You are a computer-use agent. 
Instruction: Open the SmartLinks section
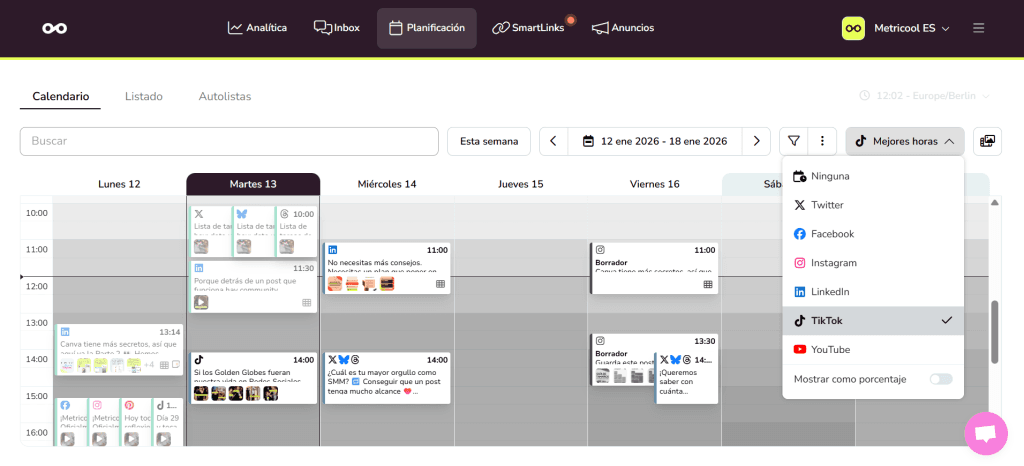pyautogui.click(x=528, y=28)
